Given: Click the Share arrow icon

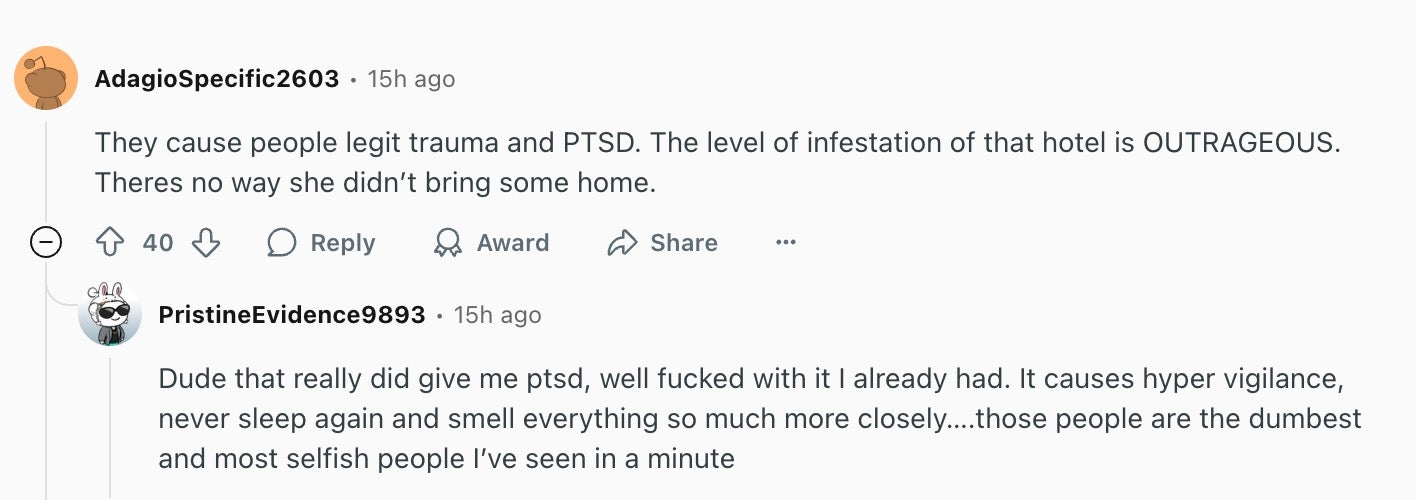Looking at the screenshot, I should point(623,243).
